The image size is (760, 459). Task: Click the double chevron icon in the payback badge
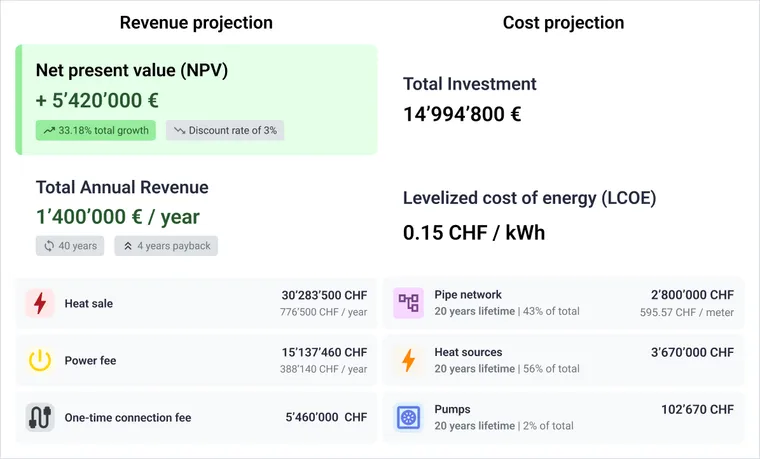point(127,246)
